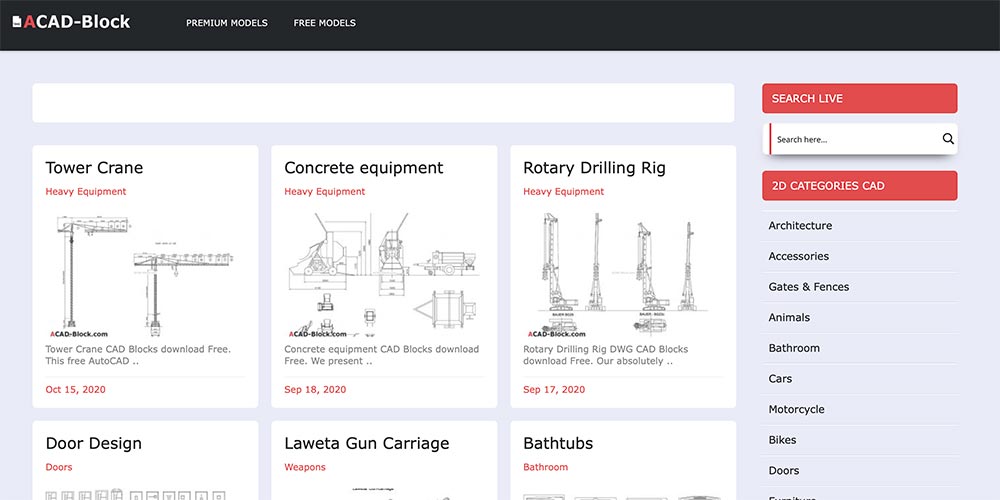Click the Rotary Drilling Rig description text

(606, 355)
